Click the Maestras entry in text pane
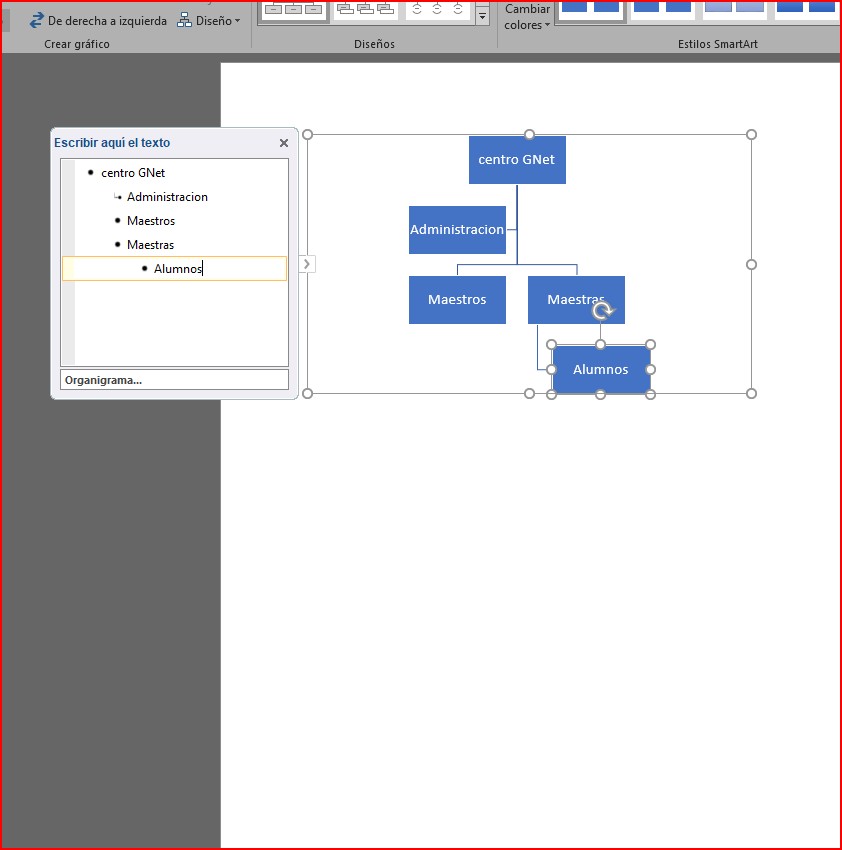The width and height of the screenshot is (842, 850). click(x=151, y=245)
